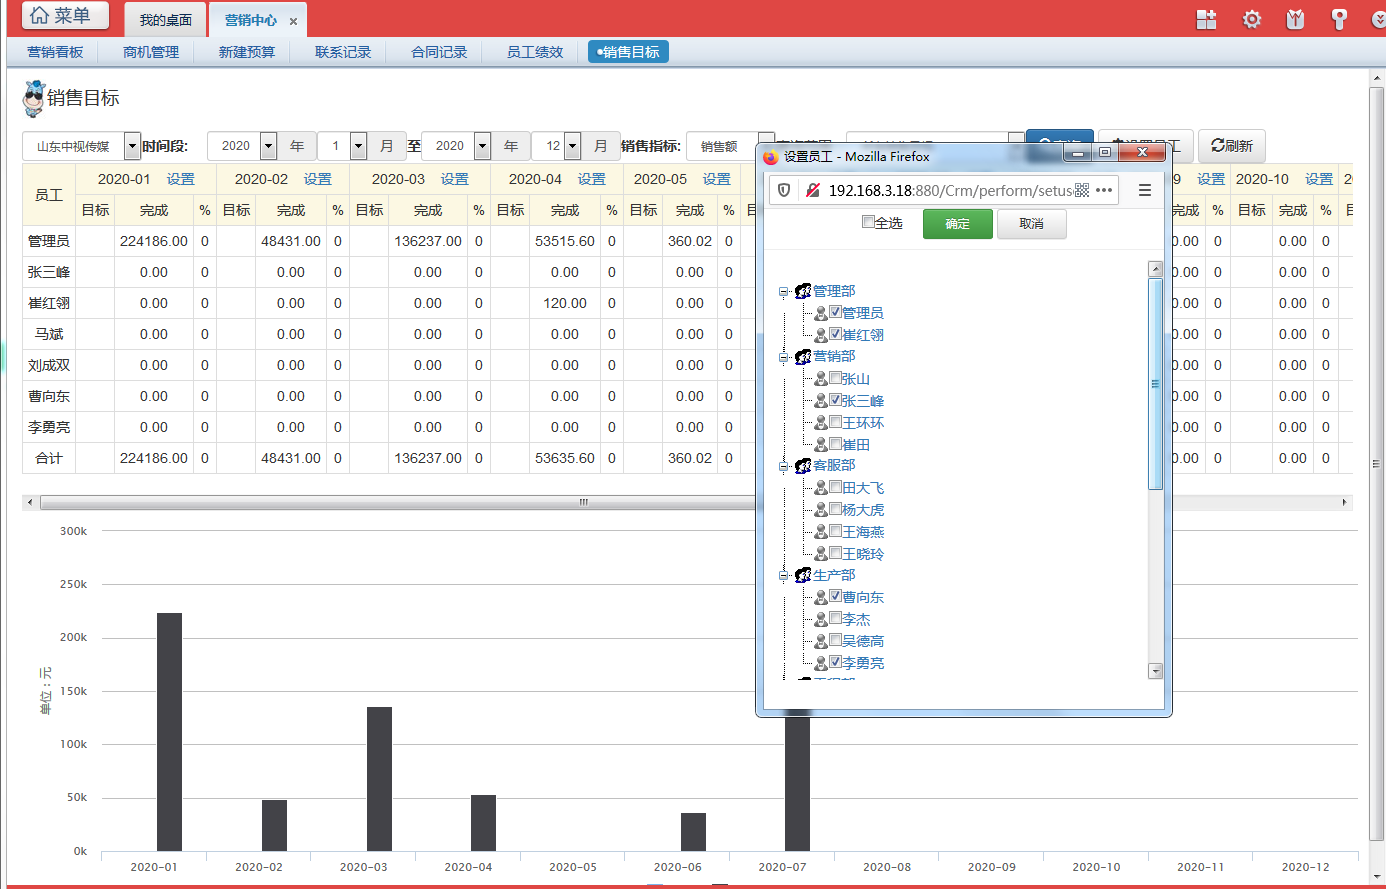
Task: Uncheck the 张三峰 employee checkbox
Action: click(x=835, y=400)
